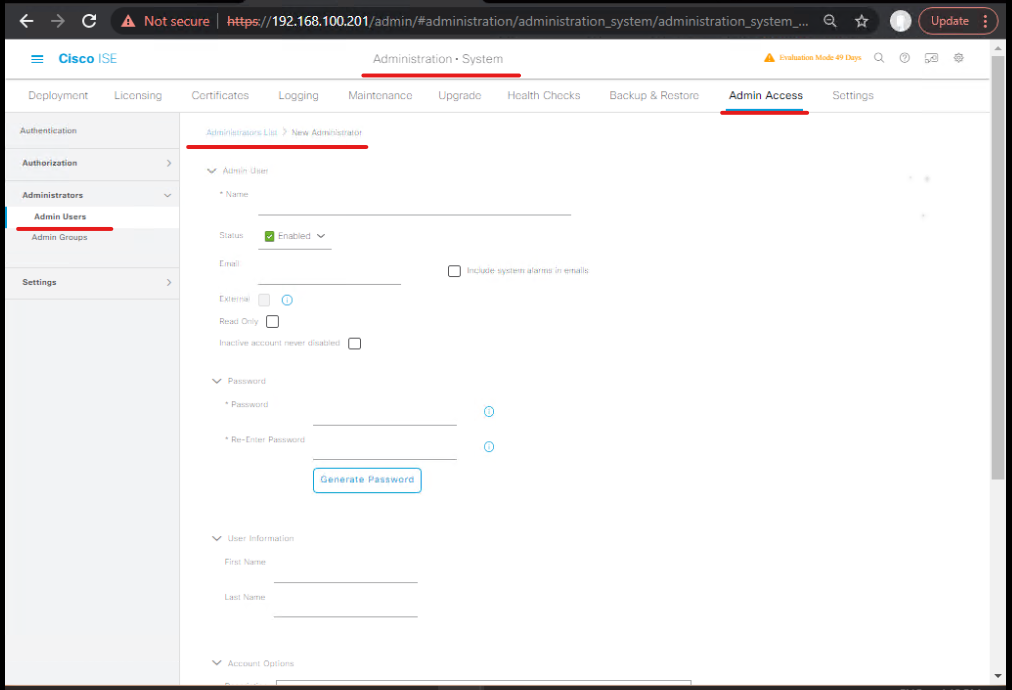This screenshot has width=1012, height=690.
Task: Open the Health Checks tab
Action: (543, 96)
